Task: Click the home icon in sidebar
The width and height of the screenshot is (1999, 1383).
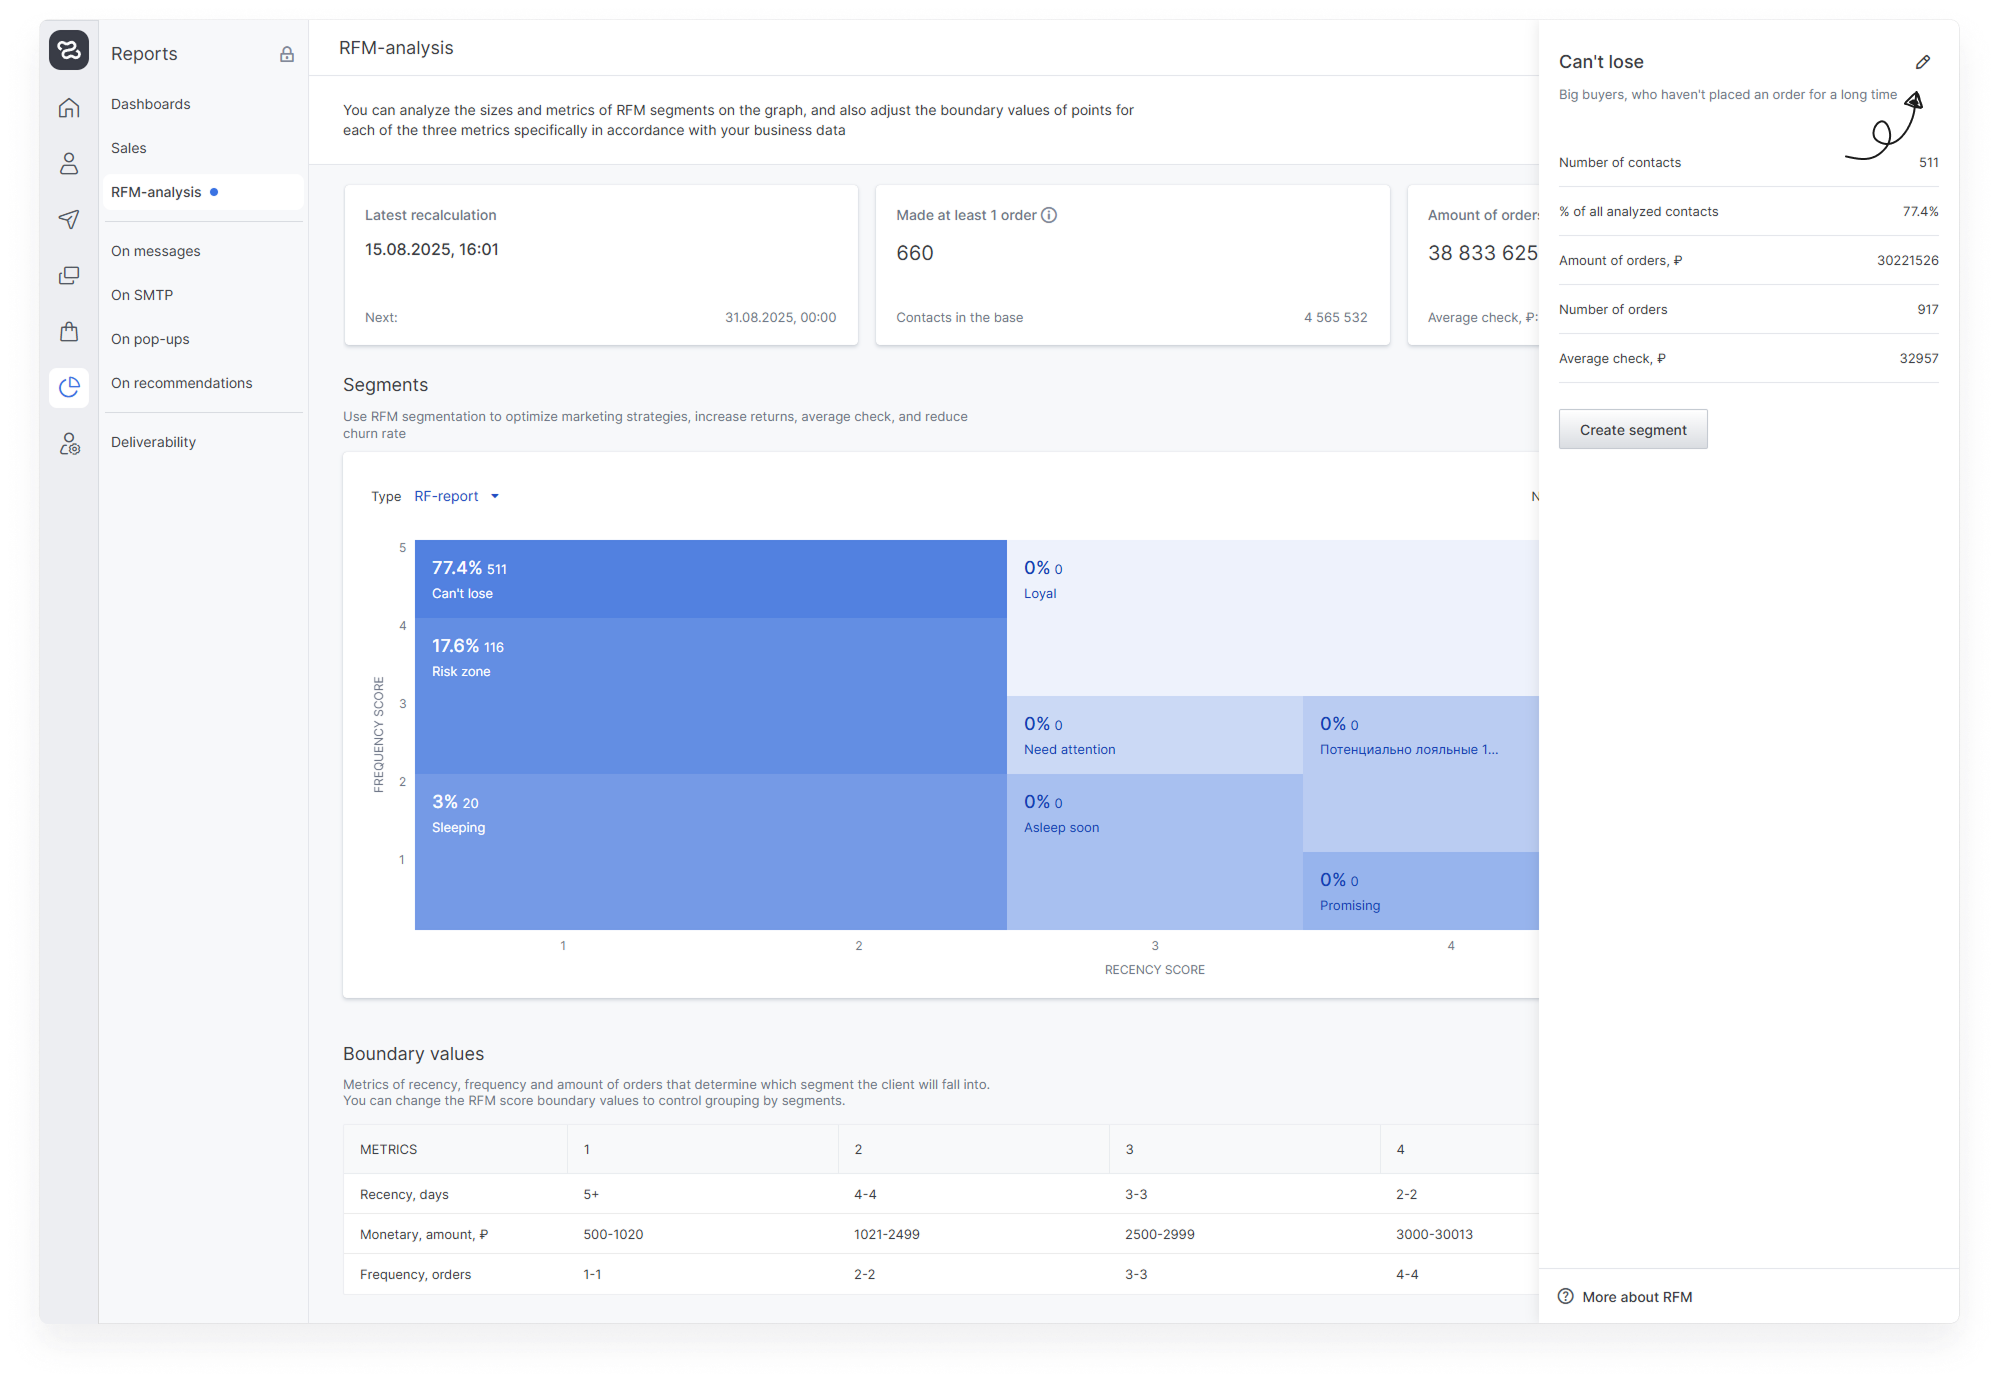Action: pyautogui.click(x=69, y=108)
